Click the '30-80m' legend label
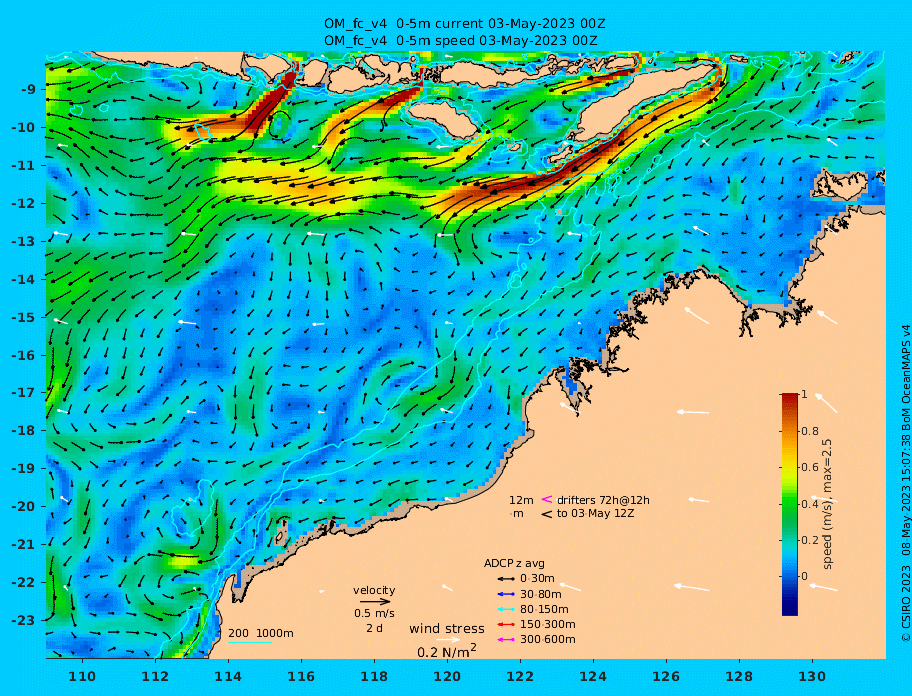The height and width of the screenshot is (696, 912). click(540, 594)
